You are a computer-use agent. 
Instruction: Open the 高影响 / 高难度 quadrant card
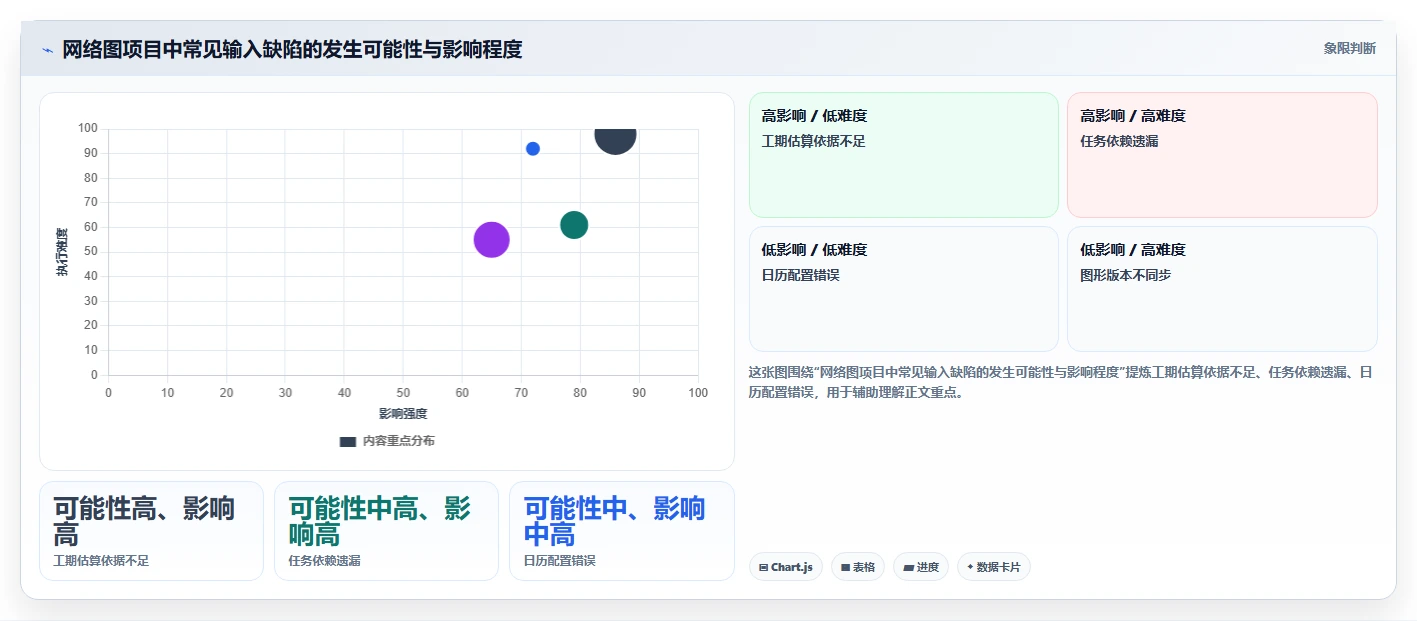coord(1222,155)
